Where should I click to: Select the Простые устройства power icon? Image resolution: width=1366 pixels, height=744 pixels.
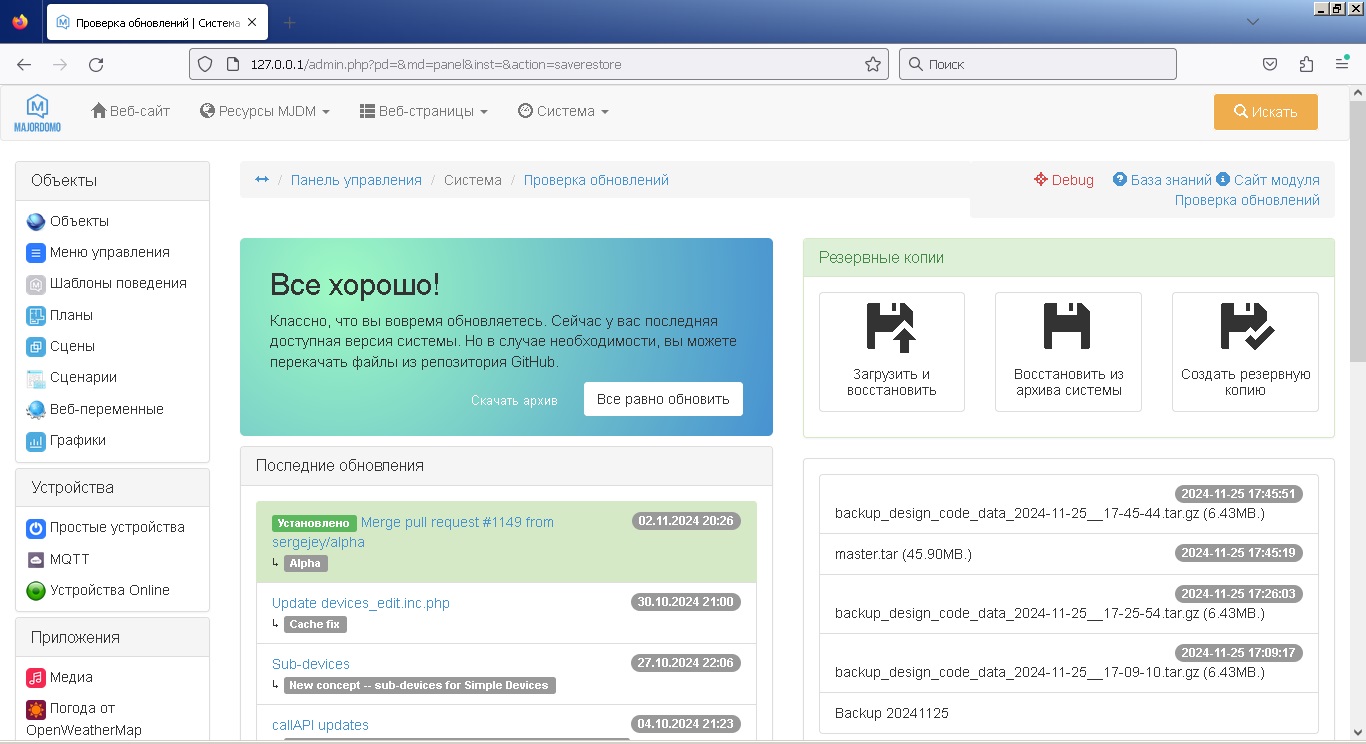point(36,528)
